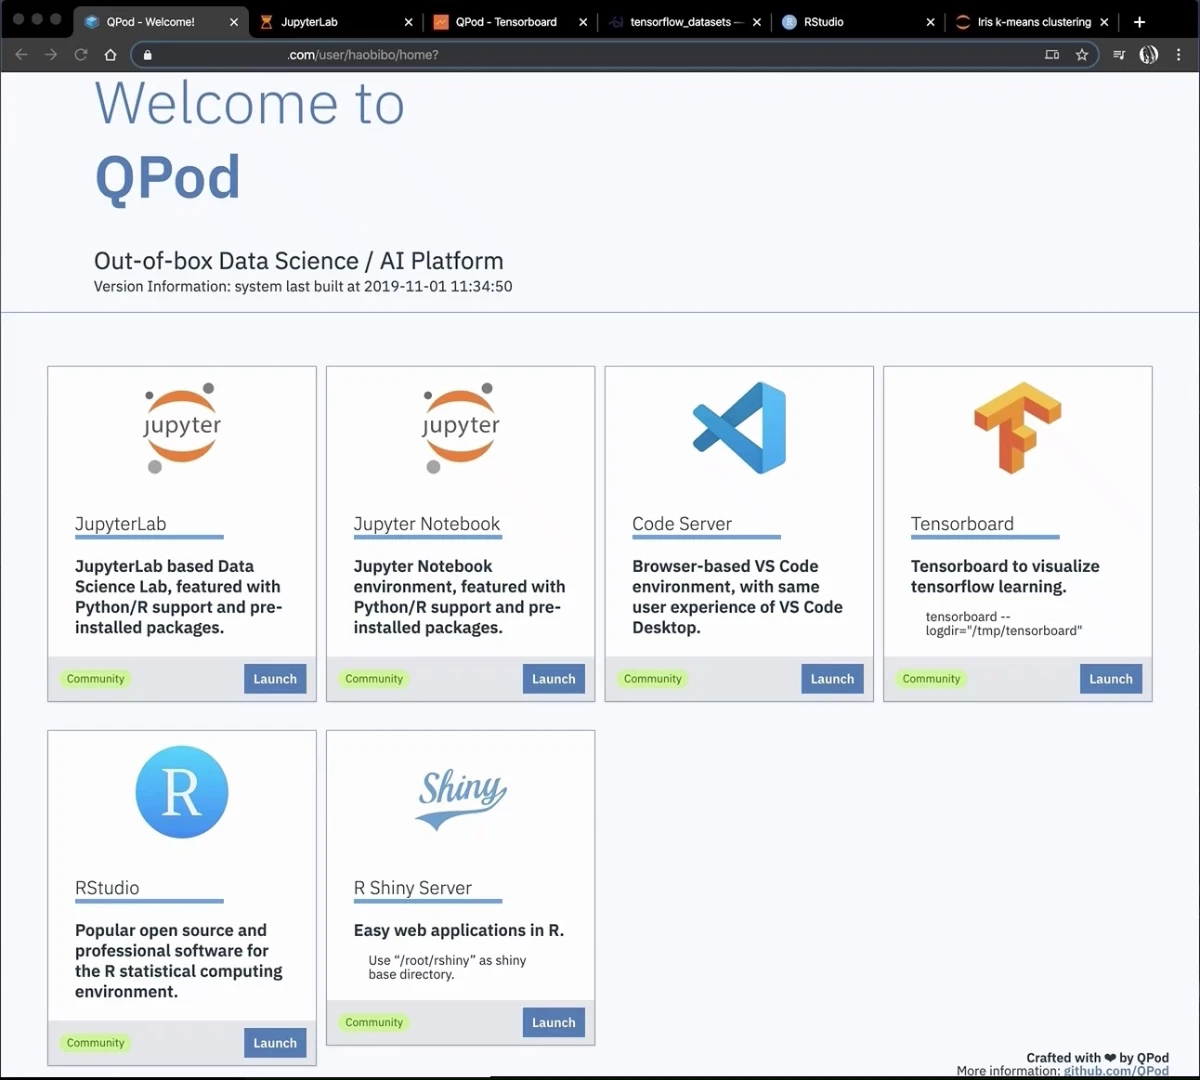
Task: Click the R logo on RStudio card
Action: click(x=181, y=792)
